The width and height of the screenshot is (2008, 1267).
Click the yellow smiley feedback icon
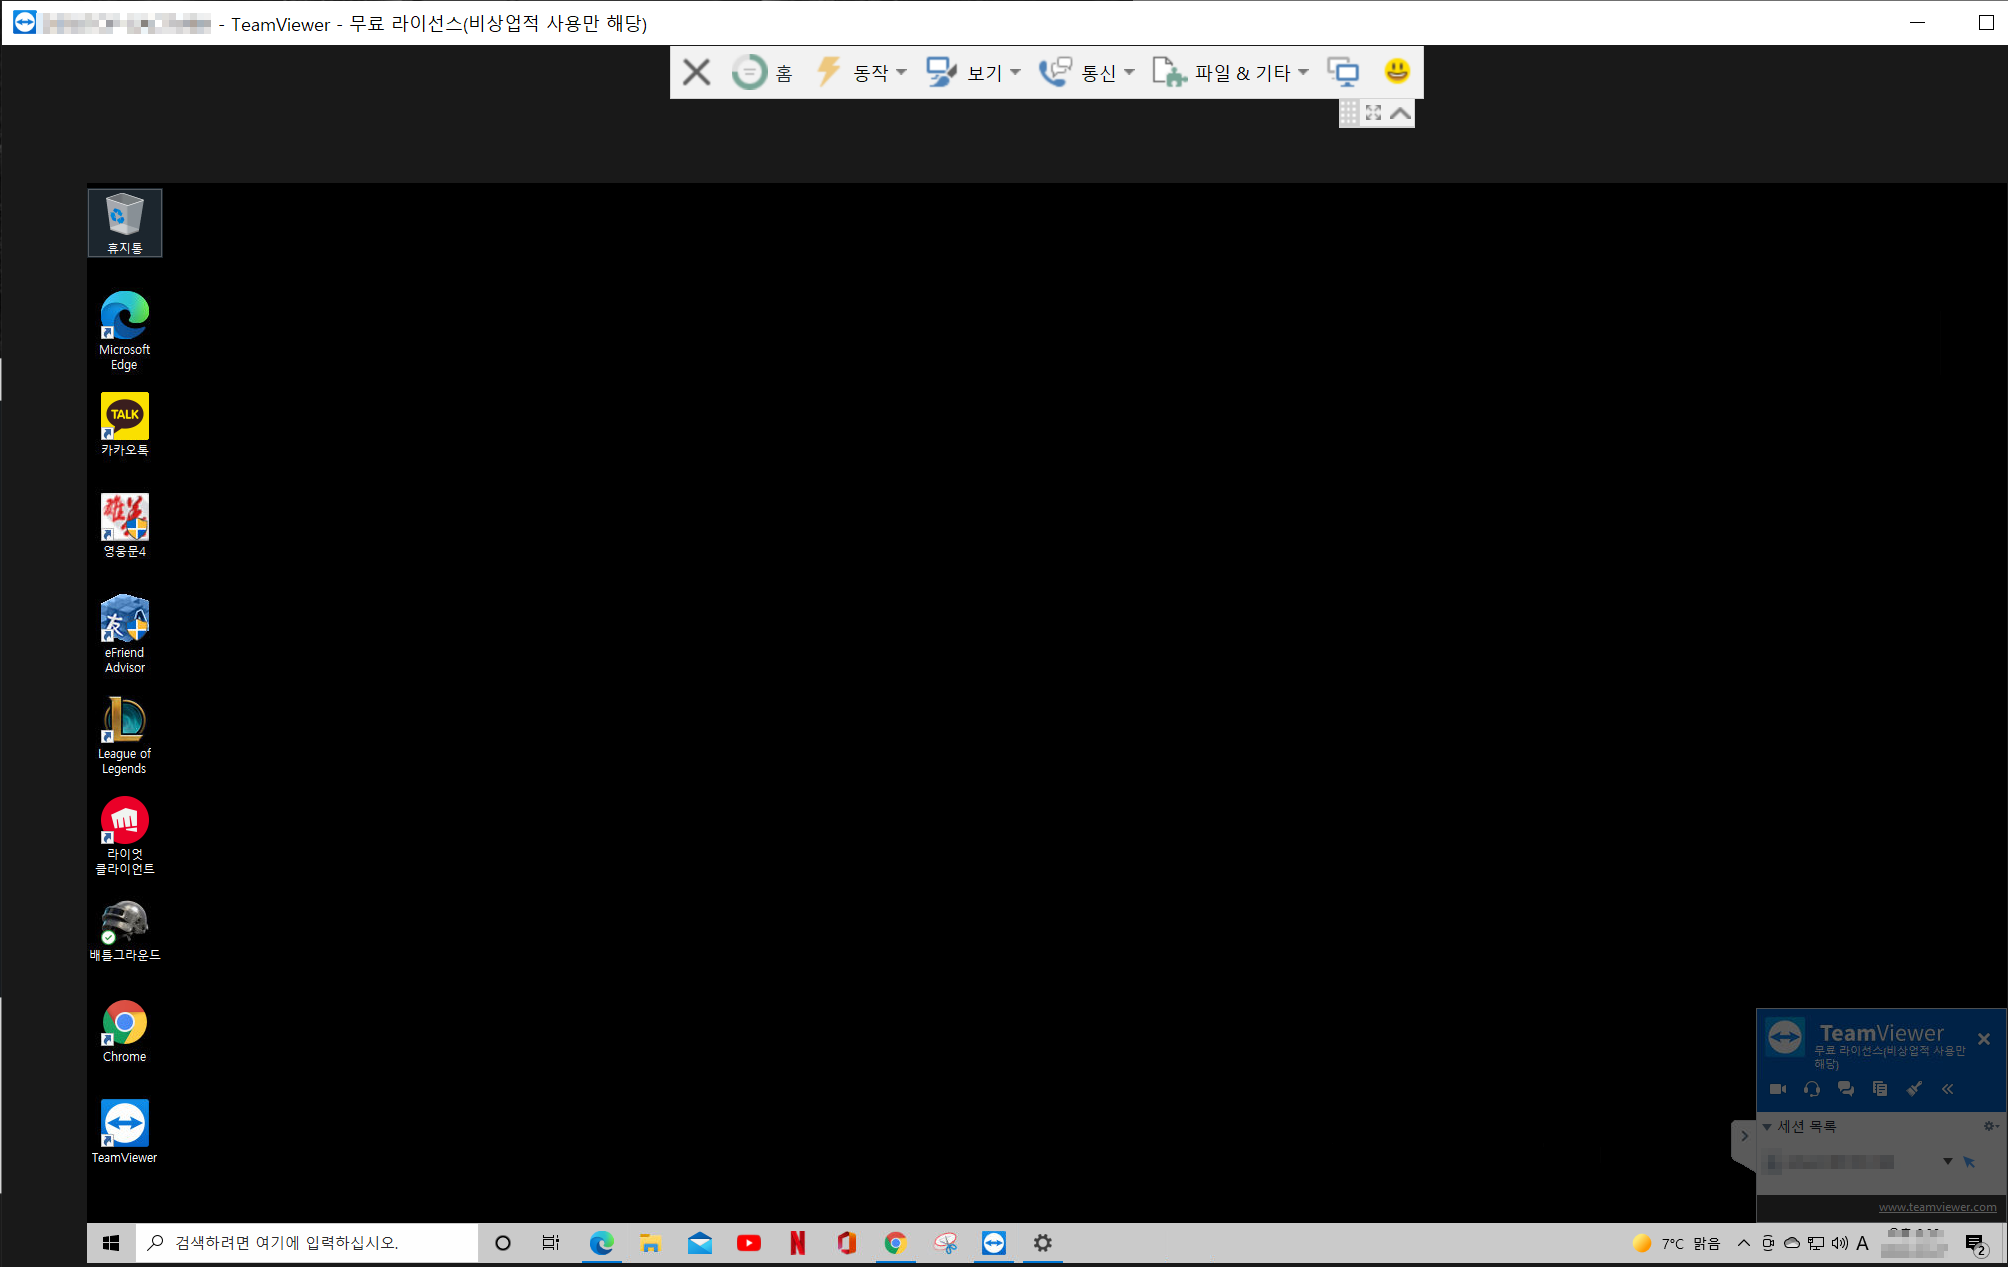click(x=1396, y=71)
